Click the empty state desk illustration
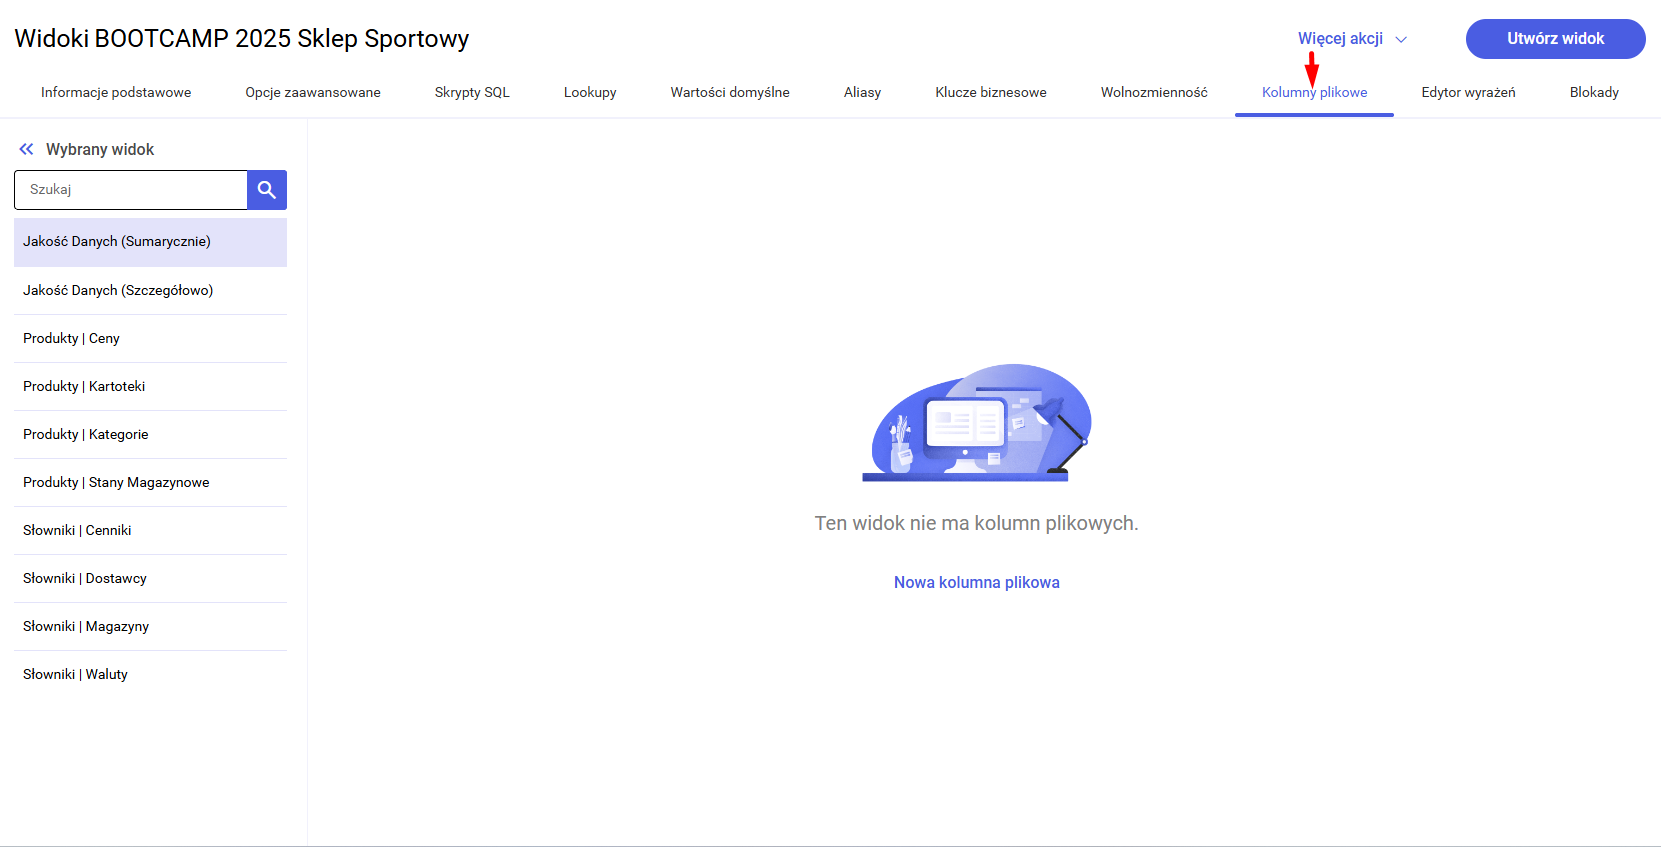 [976, 423]
